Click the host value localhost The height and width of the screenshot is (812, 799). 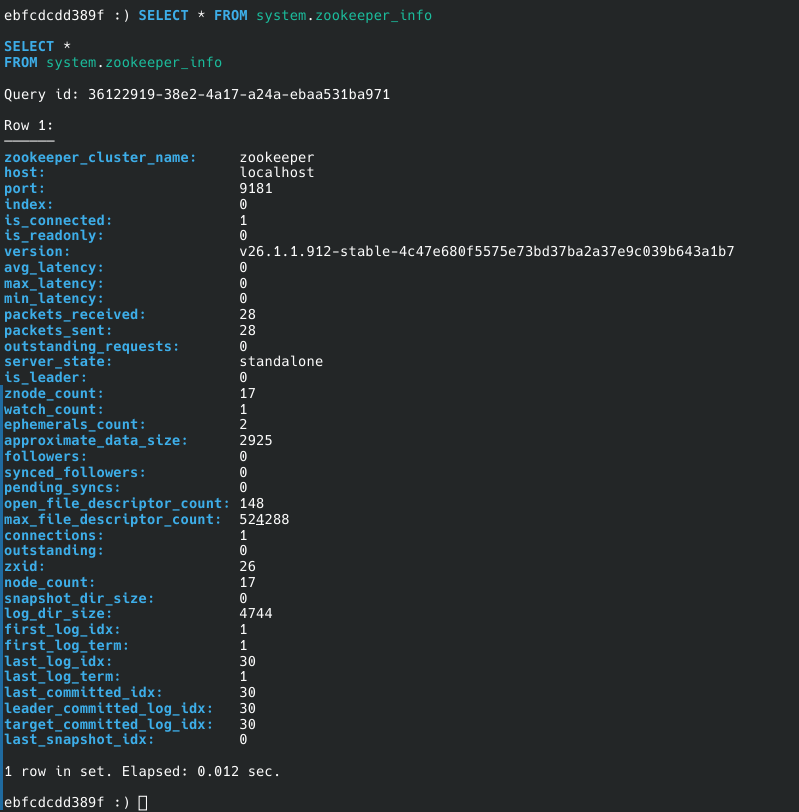277,173
